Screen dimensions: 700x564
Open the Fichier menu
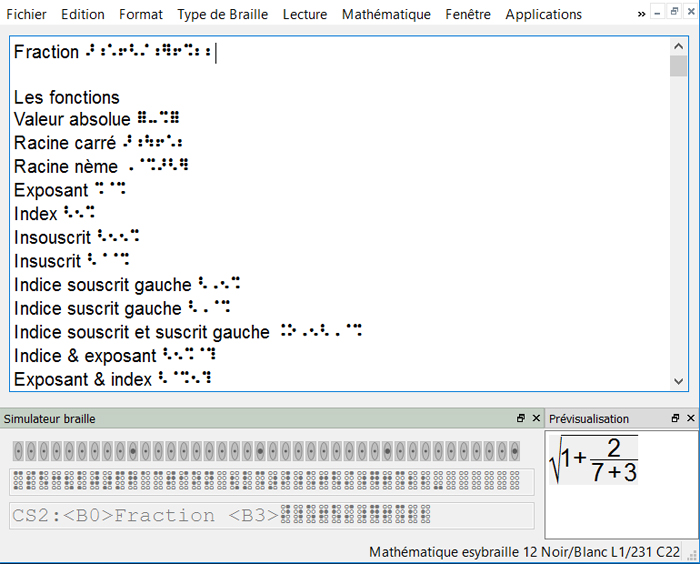[26, 14]
